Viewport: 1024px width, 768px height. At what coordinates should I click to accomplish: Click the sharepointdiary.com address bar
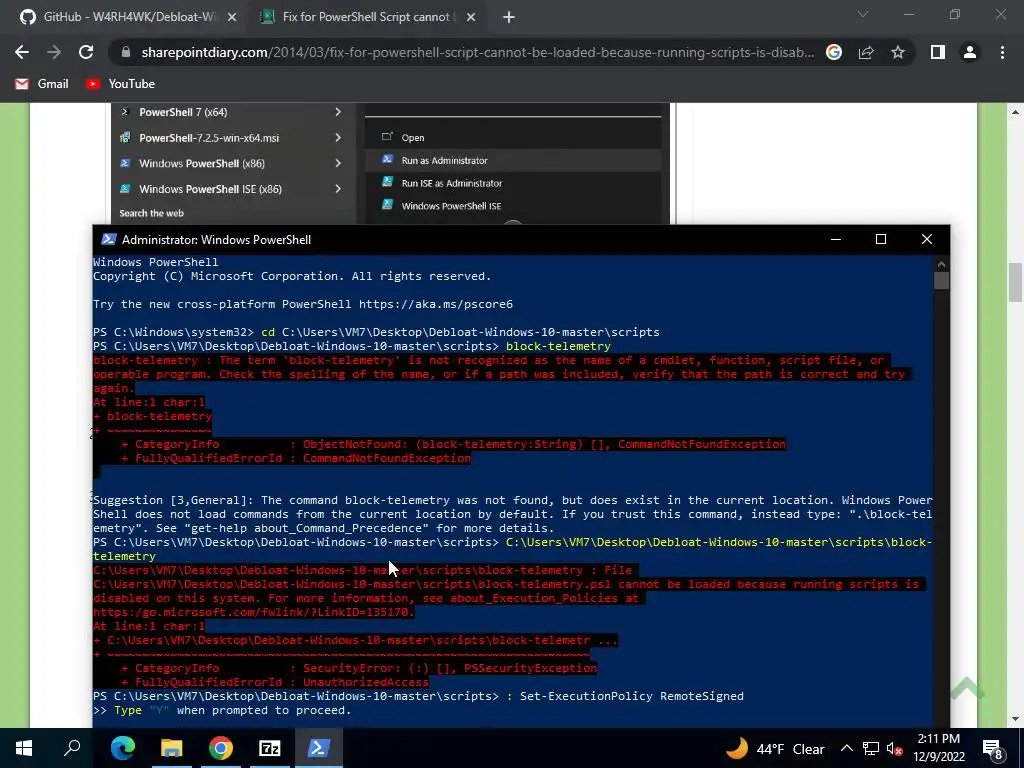point(477,52)
